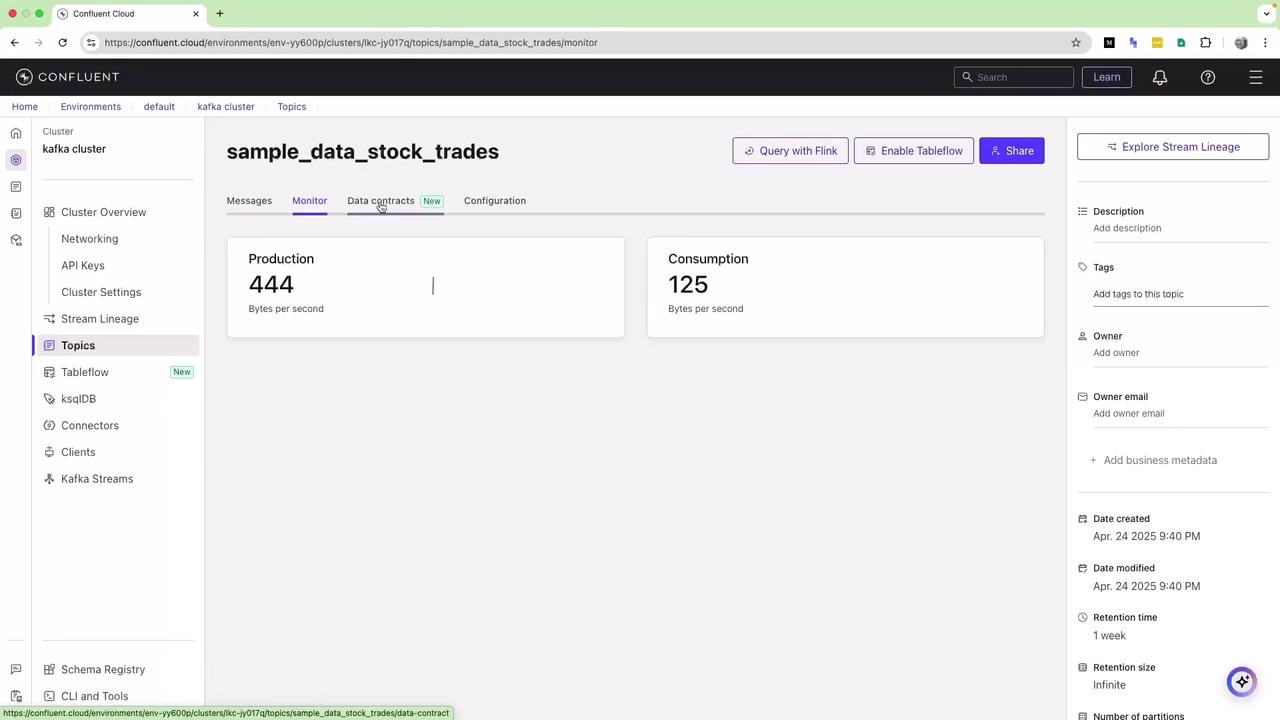The width and height of the screenshot is (1280, 720).
Task: Click Enable Tableflow button
Action: (x=913, y=151)
